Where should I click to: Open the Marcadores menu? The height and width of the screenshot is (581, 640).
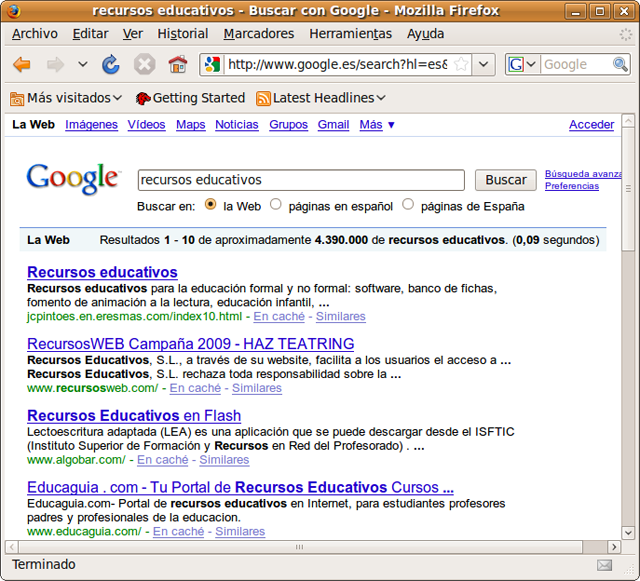tap(259, 33)
